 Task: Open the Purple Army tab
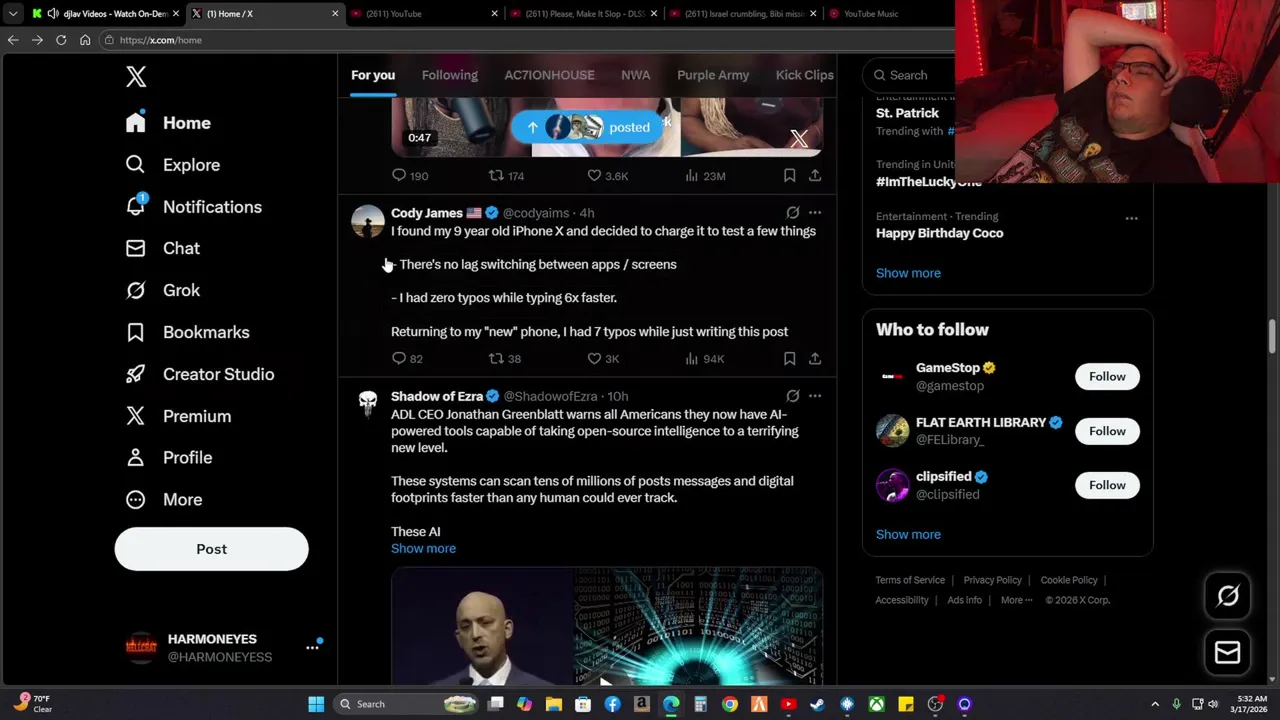point(713,75)
